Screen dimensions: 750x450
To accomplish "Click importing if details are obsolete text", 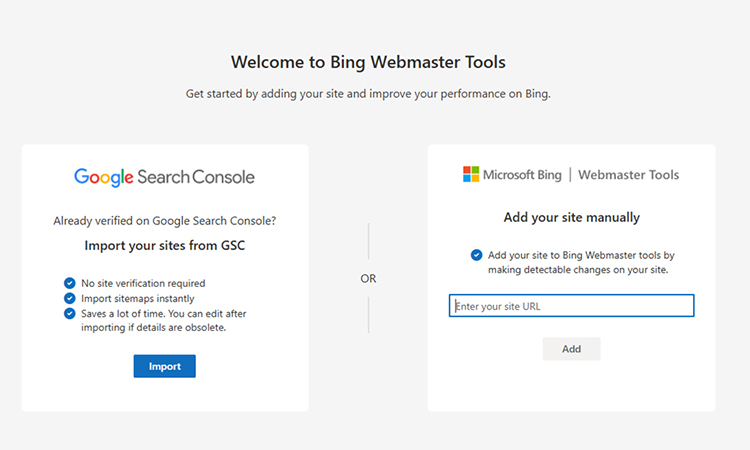I will (154, 328).
